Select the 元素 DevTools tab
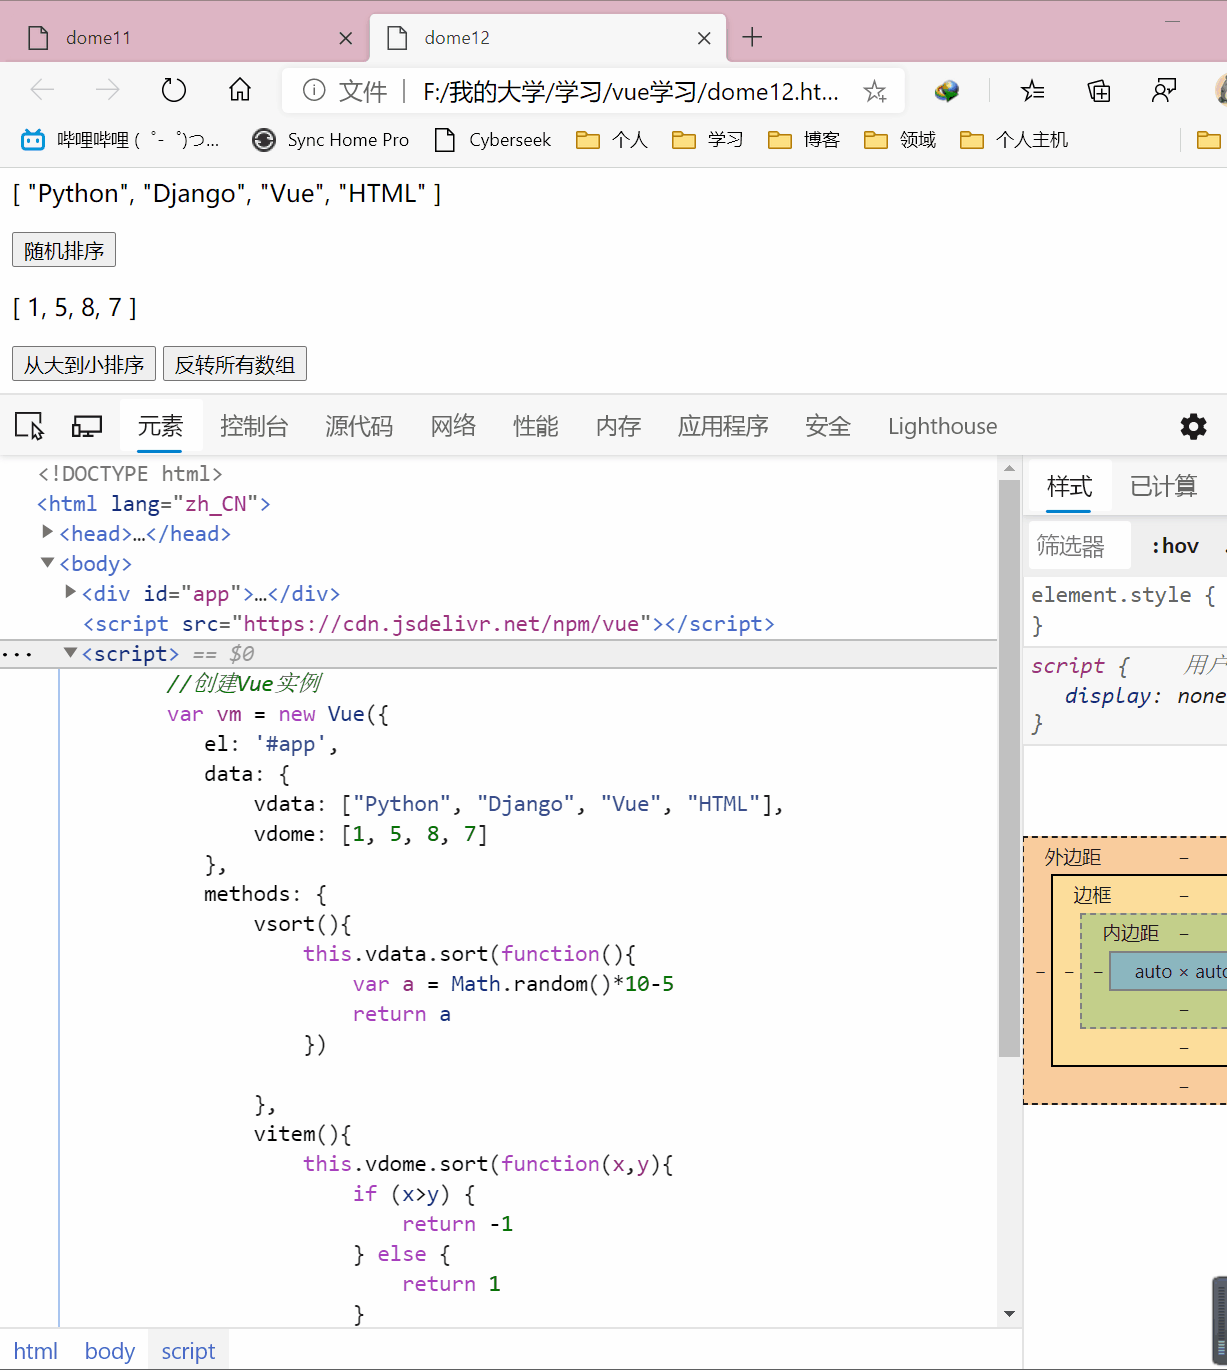The height and width of the screenshot is (1370, 1227). 160,426
